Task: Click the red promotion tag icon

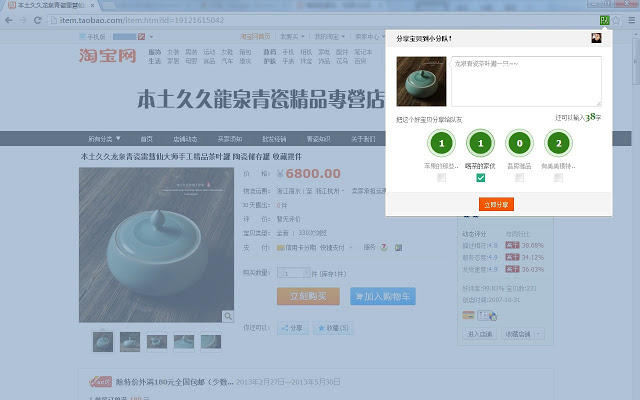Action: 100,382
